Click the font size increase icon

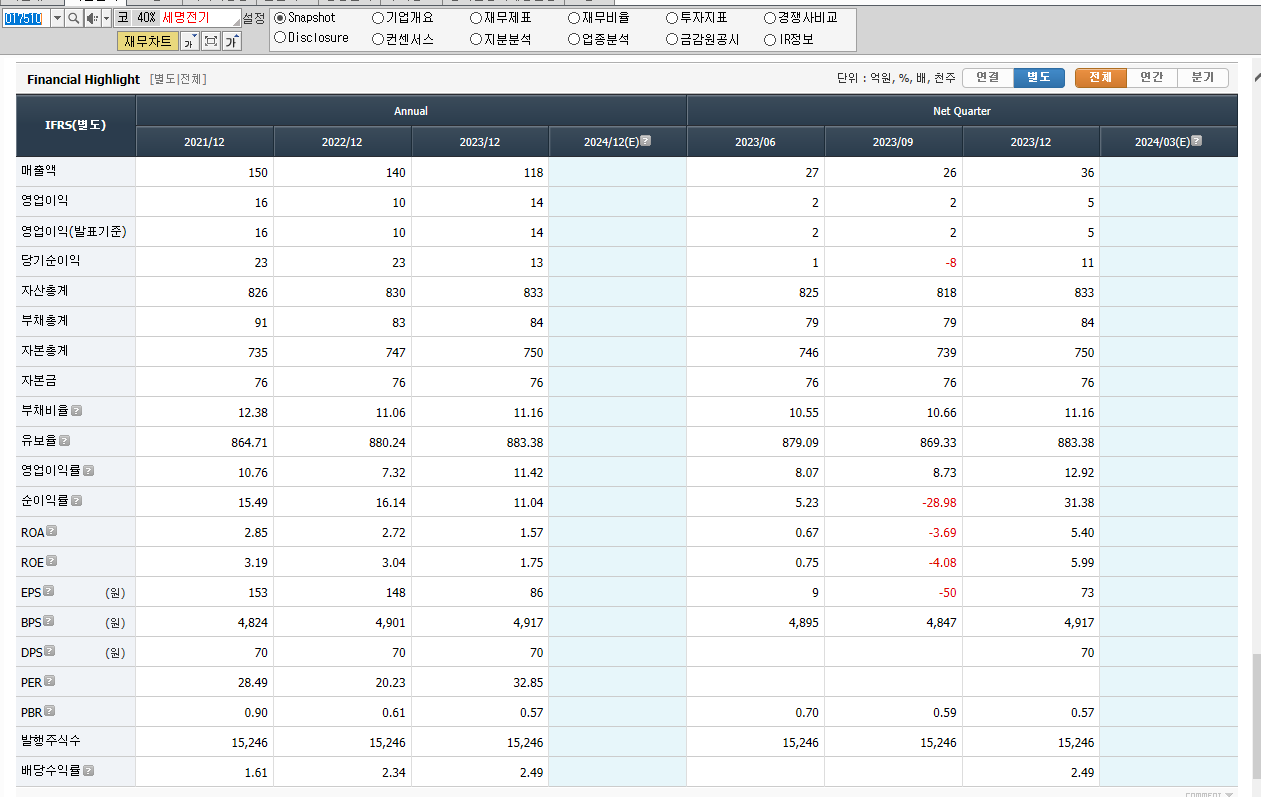click(x=232, y=39)
